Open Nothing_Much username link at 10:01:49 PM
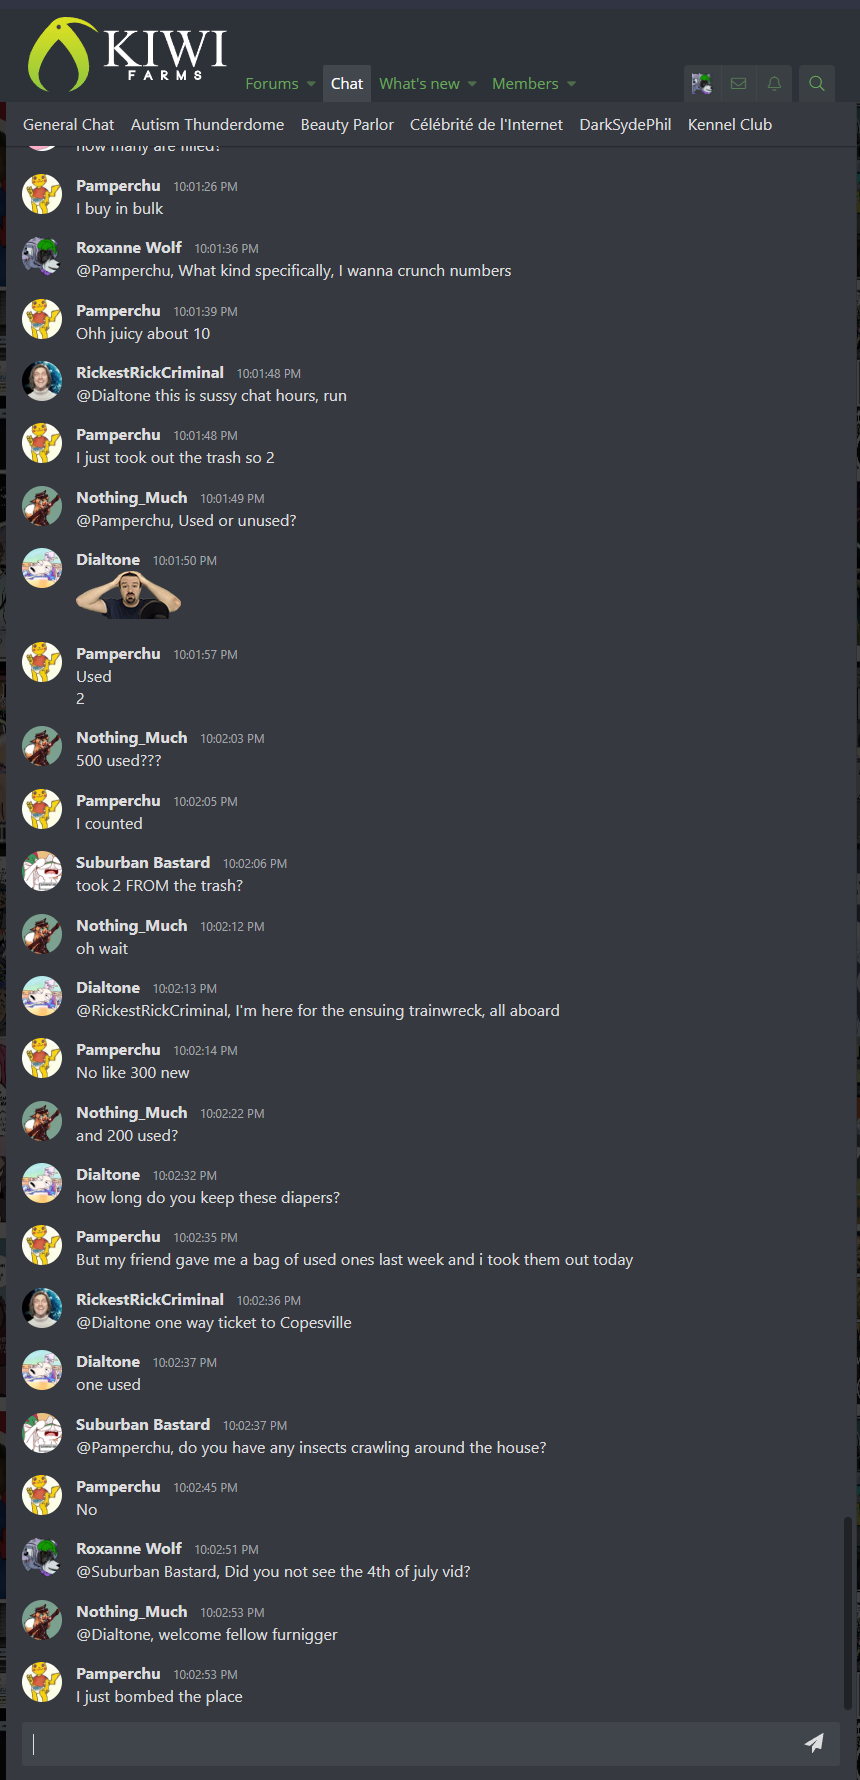Viewport: 860px width, 1780px height. (132, 498)
